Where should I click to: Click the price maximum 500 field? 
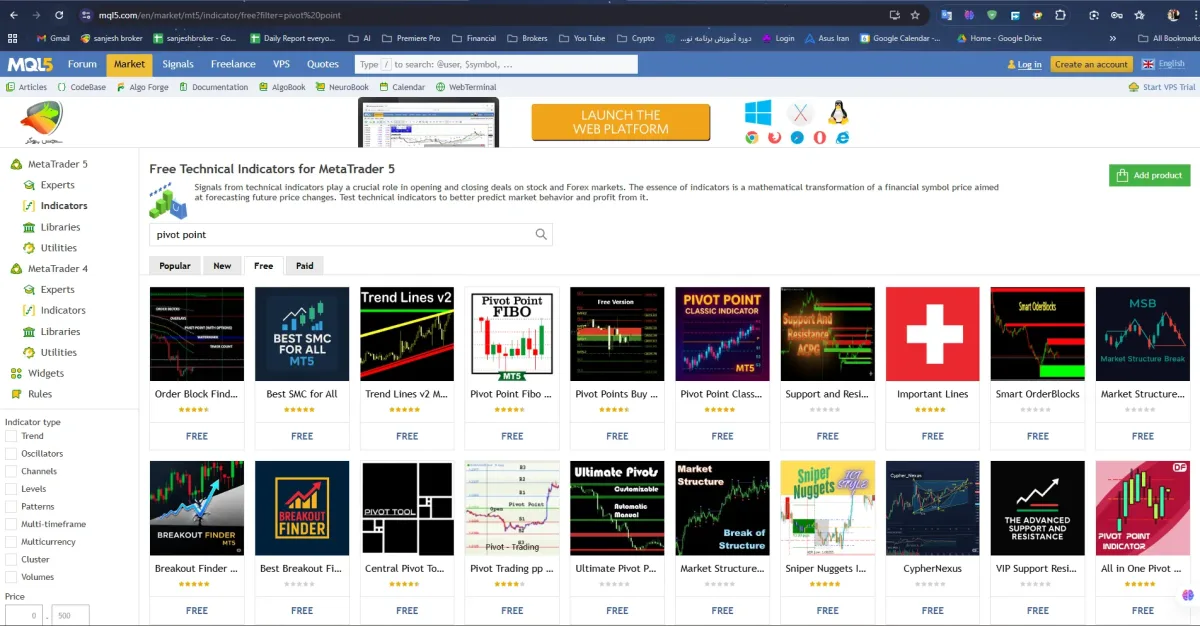coord(70,616)
